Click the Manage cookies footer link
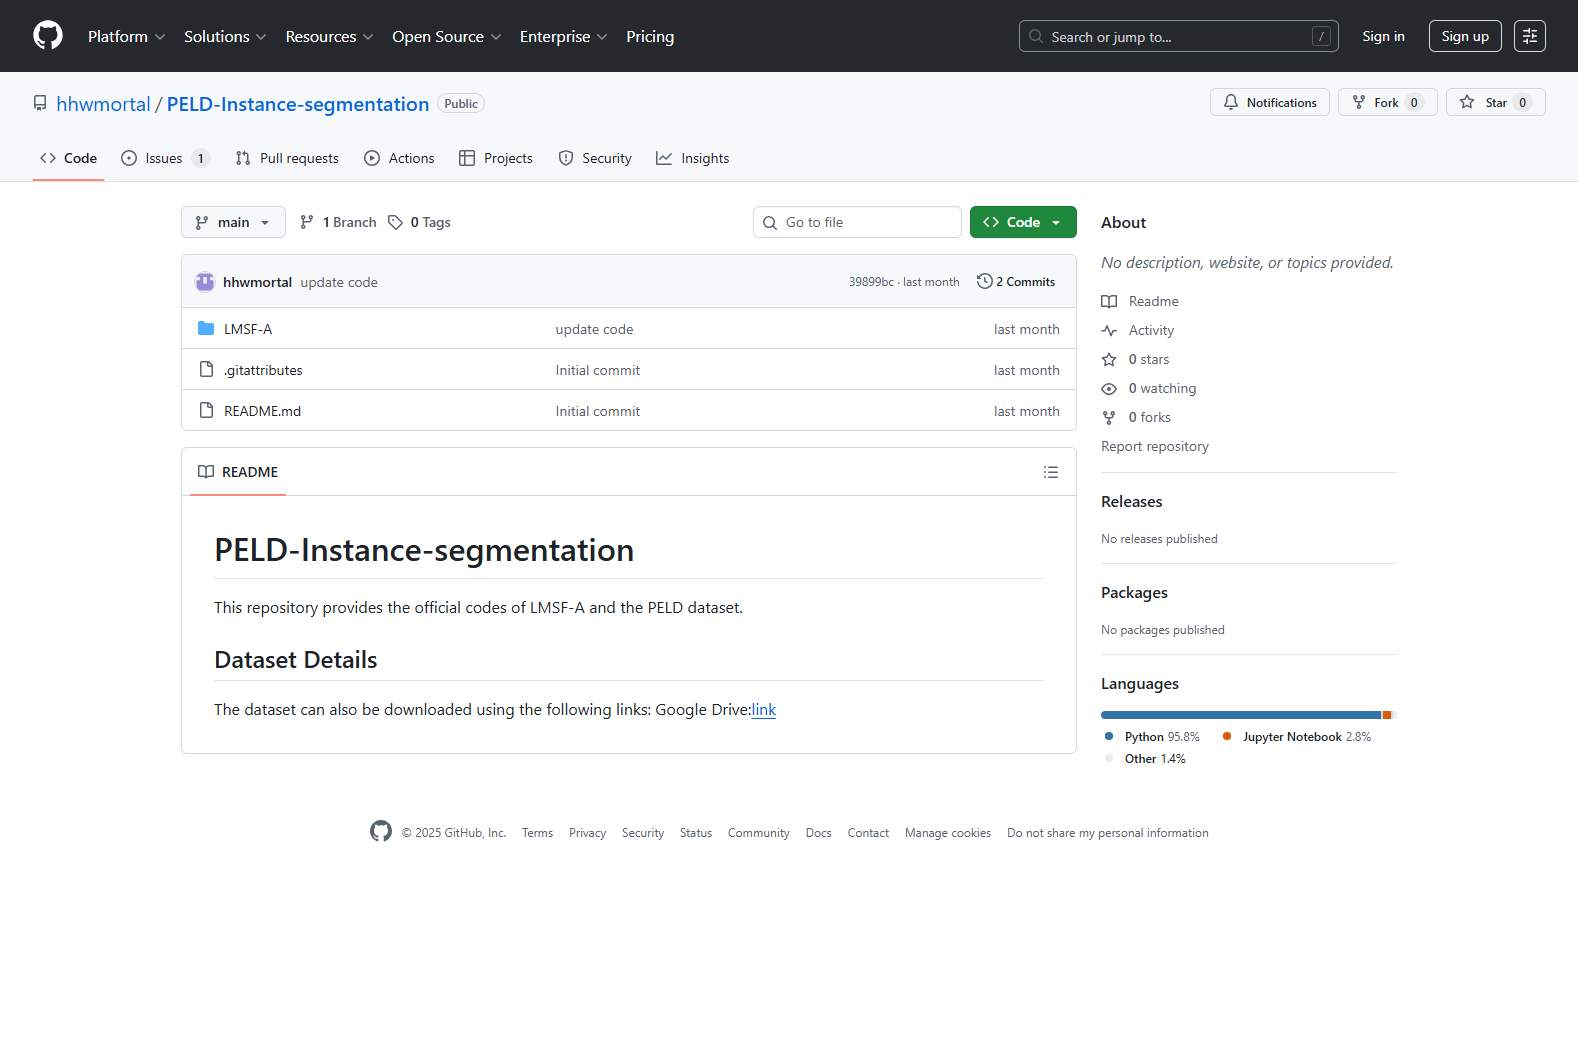The width and height of the screenshot is (1578, 1050). tap(948, 833)
